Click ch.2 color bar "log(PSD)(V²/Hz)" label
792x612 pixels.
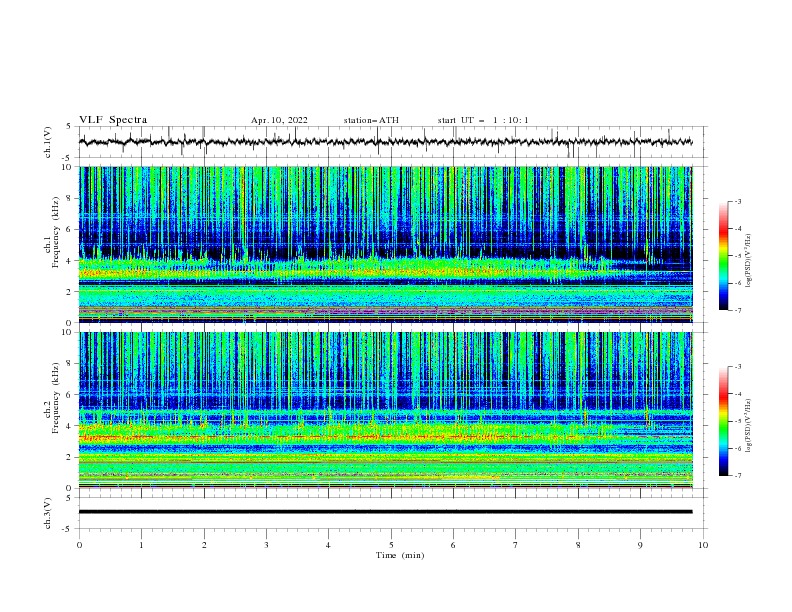749,425
